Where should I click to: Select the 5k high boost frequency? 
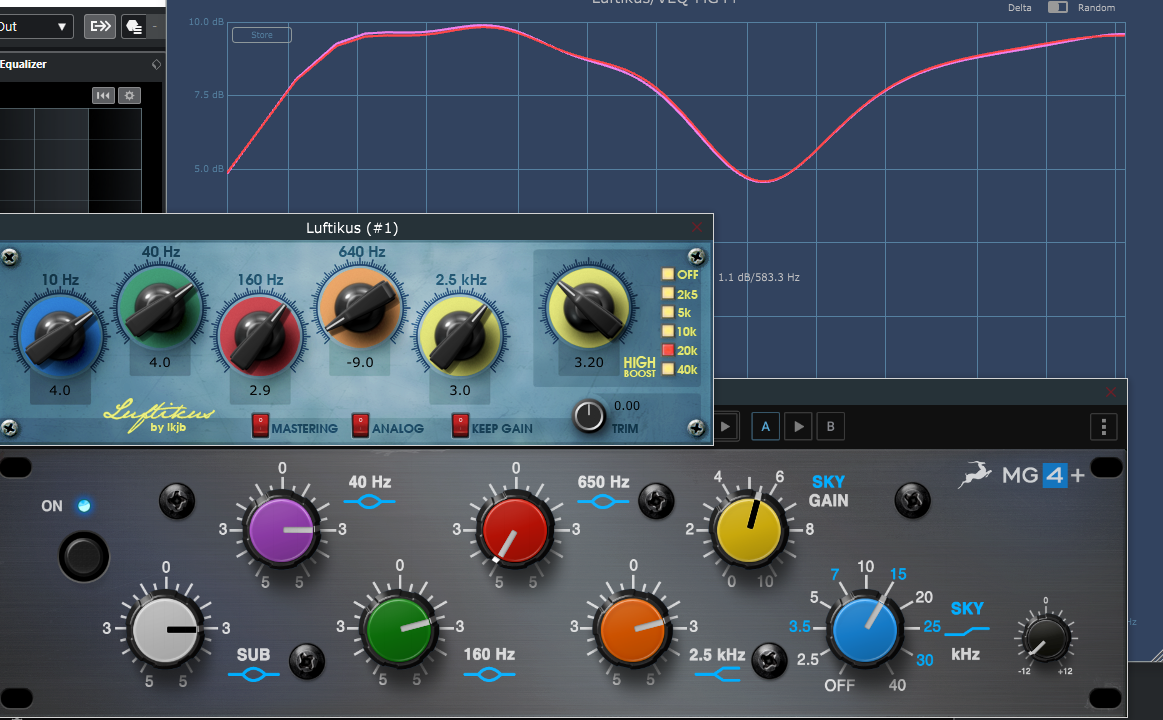[668, 312]
